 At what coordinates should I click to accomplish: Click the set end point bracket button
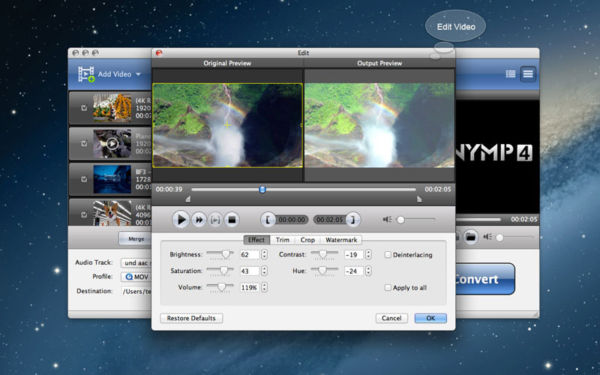pyautogui.click(x=353, y=220)
